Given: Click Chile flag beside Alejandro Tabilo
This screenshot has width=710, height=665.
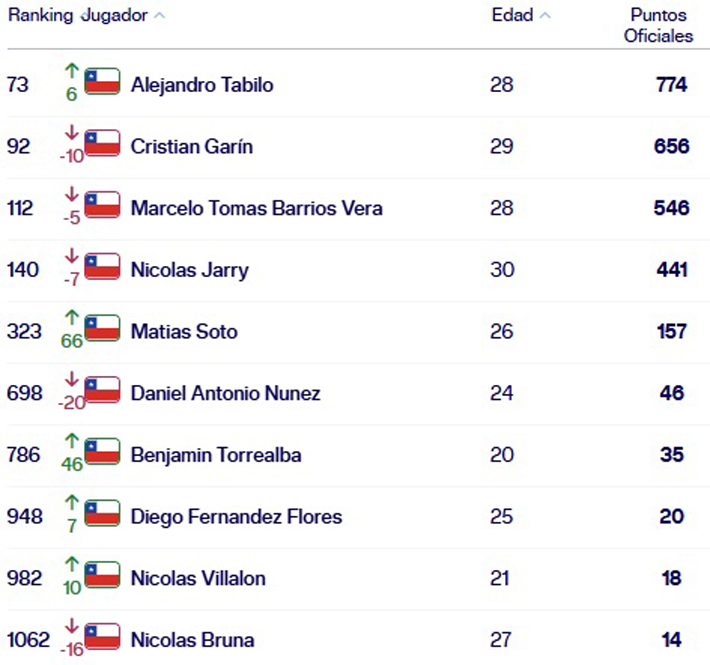Looking at the screenshot, I should (102, 82).
